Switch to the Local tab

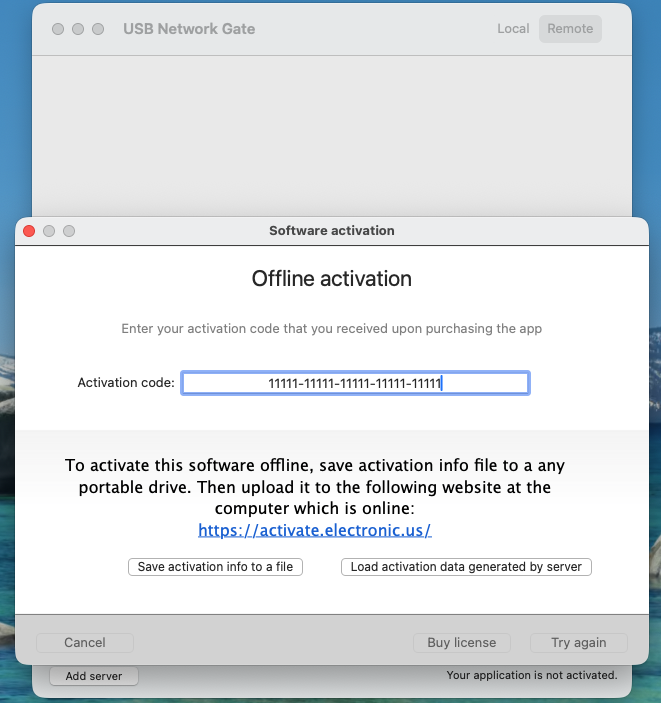click(513, 29)
